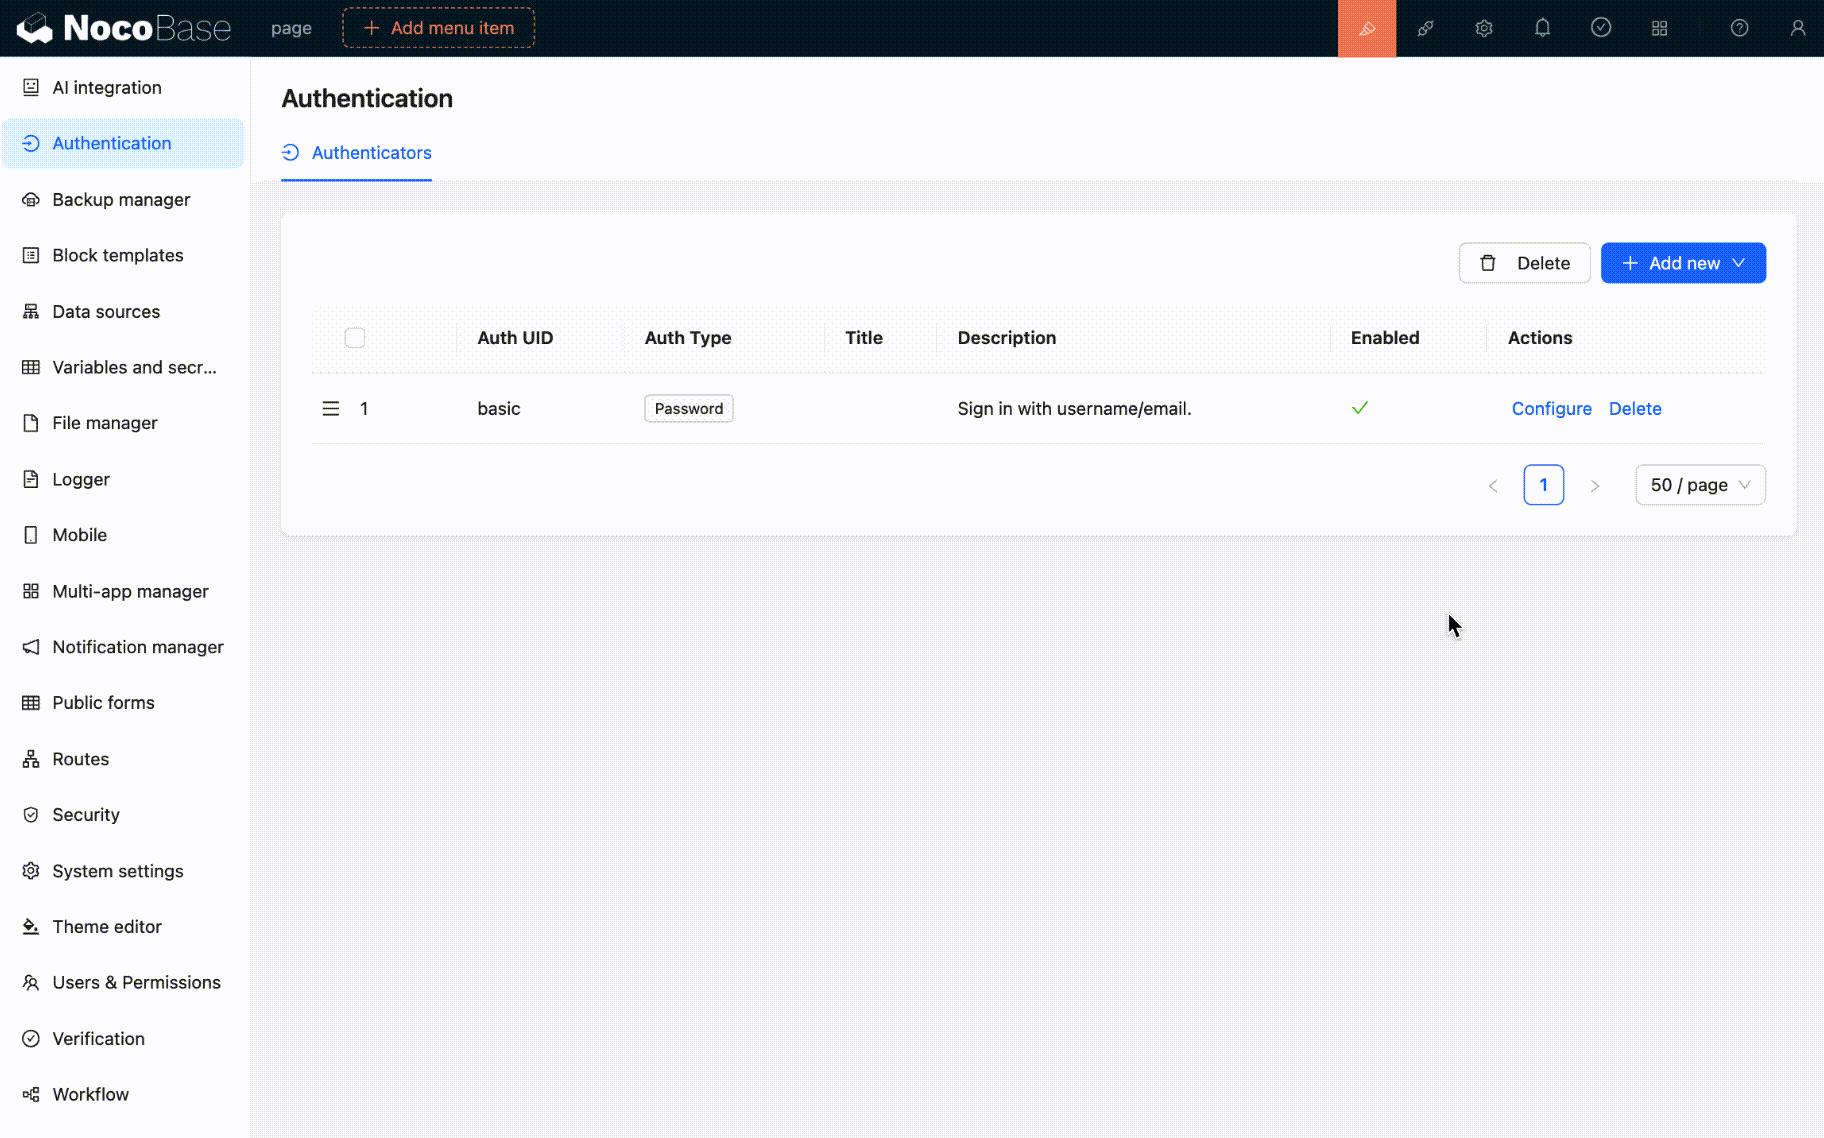Viewport: 1824px width, 1138px height.
Task: Open Users & Permissions in the sidebar
Action: point(136,982)
